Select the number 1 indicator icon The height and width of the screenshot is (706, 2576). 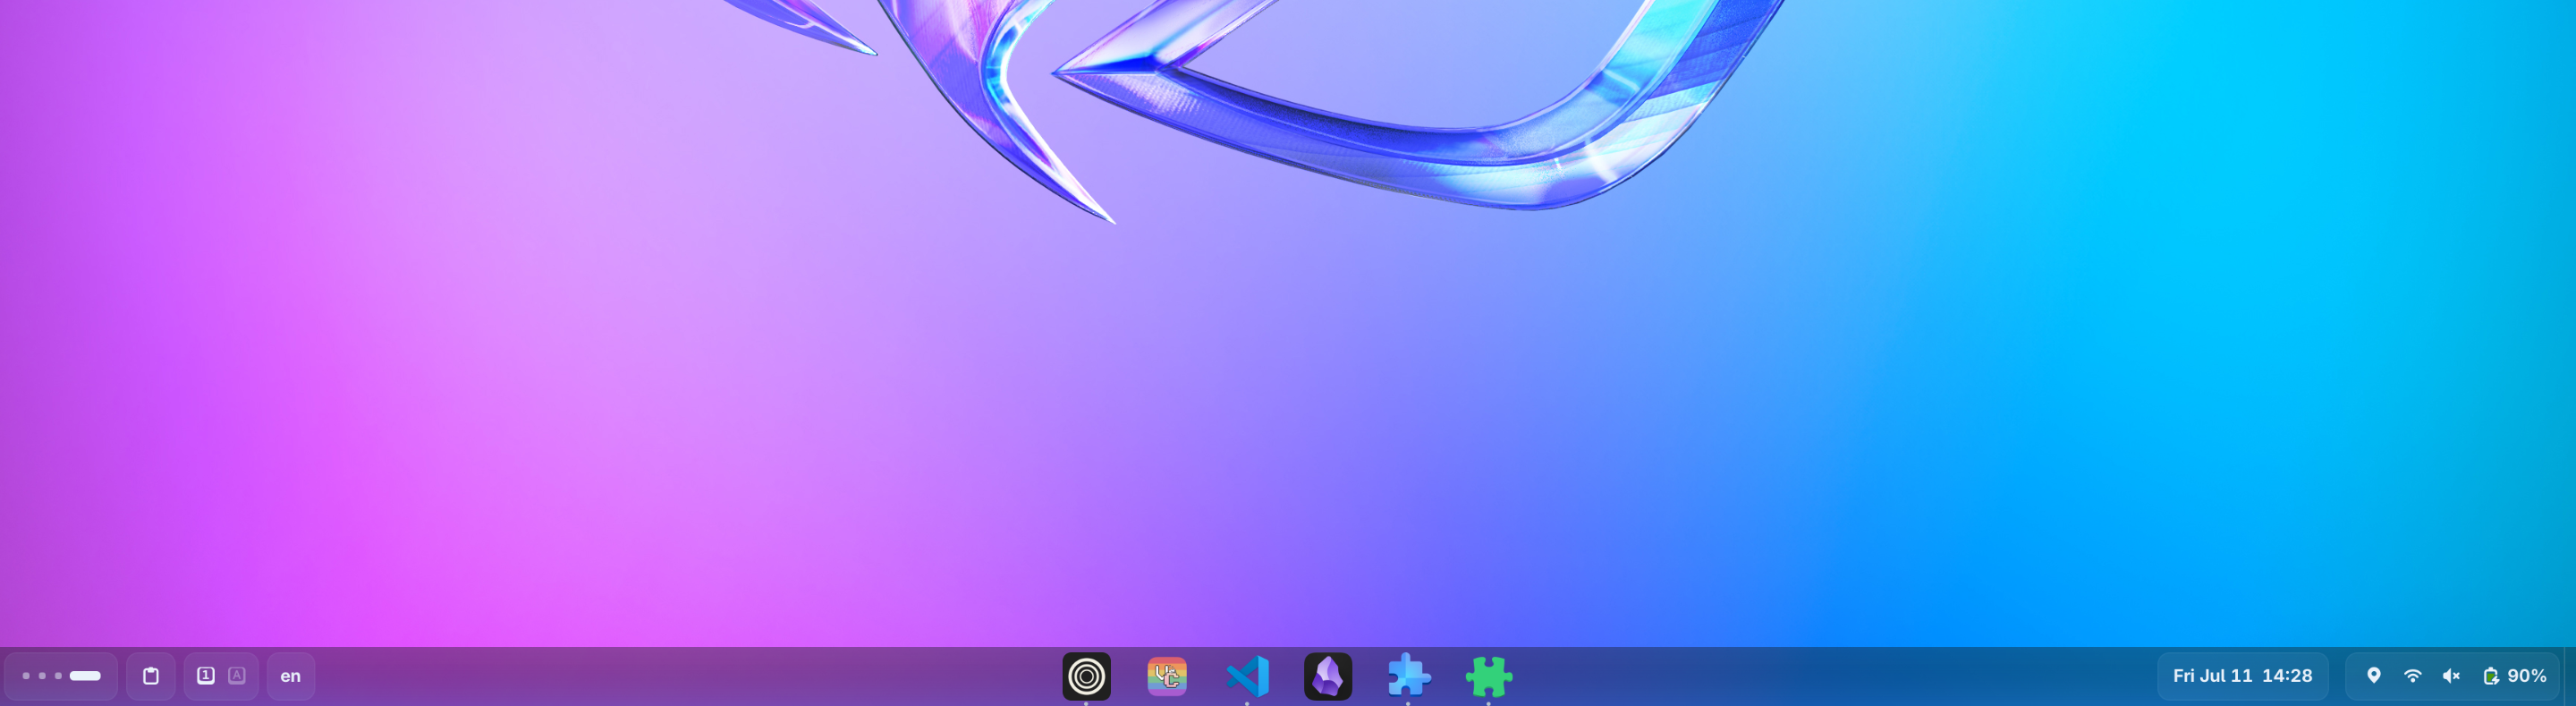tap(206, 676)
